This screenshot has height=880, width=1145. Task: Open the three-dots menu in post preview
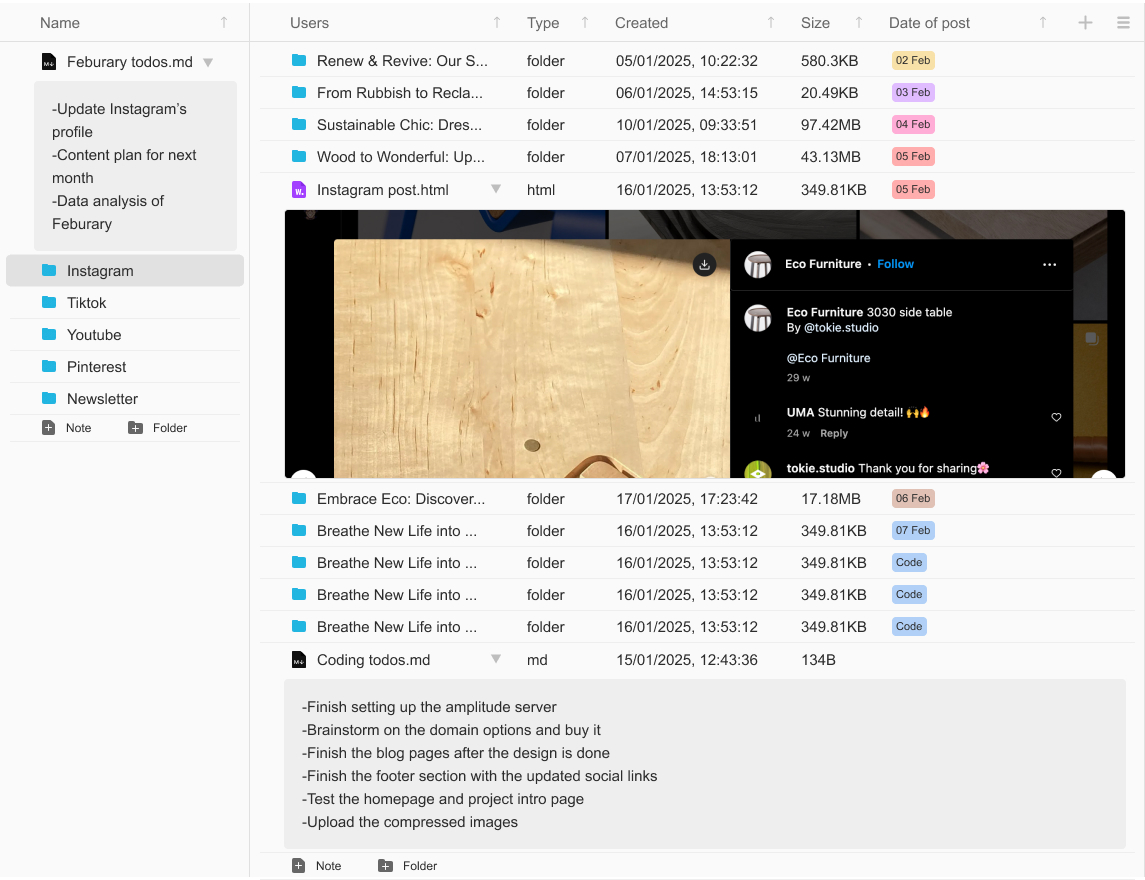tap(1049, 264)
